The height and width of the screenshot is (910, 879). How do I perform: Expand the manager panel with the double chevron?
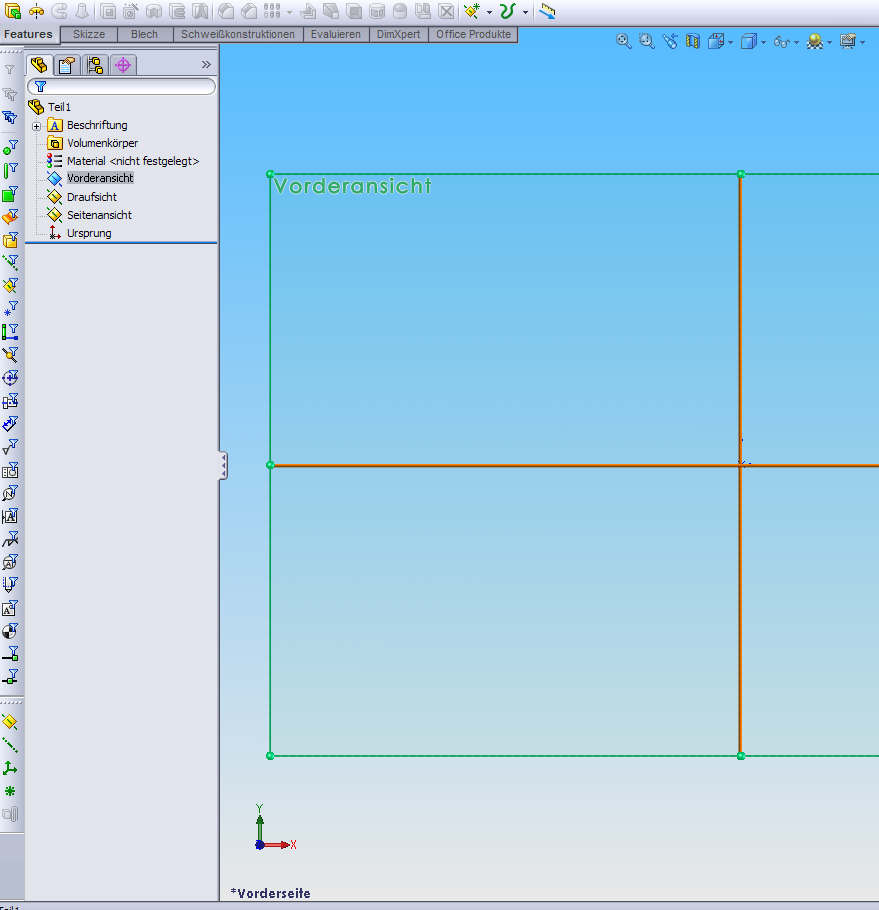(x=206, y=64)
